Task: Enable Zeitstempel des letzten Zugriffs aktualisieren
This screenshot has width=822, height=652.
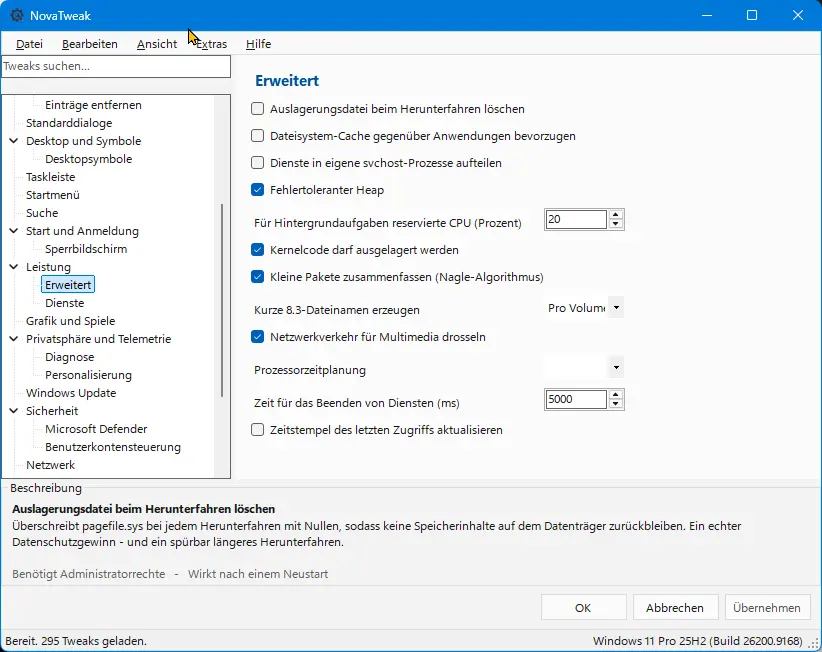Action: [x=257, y=430]
